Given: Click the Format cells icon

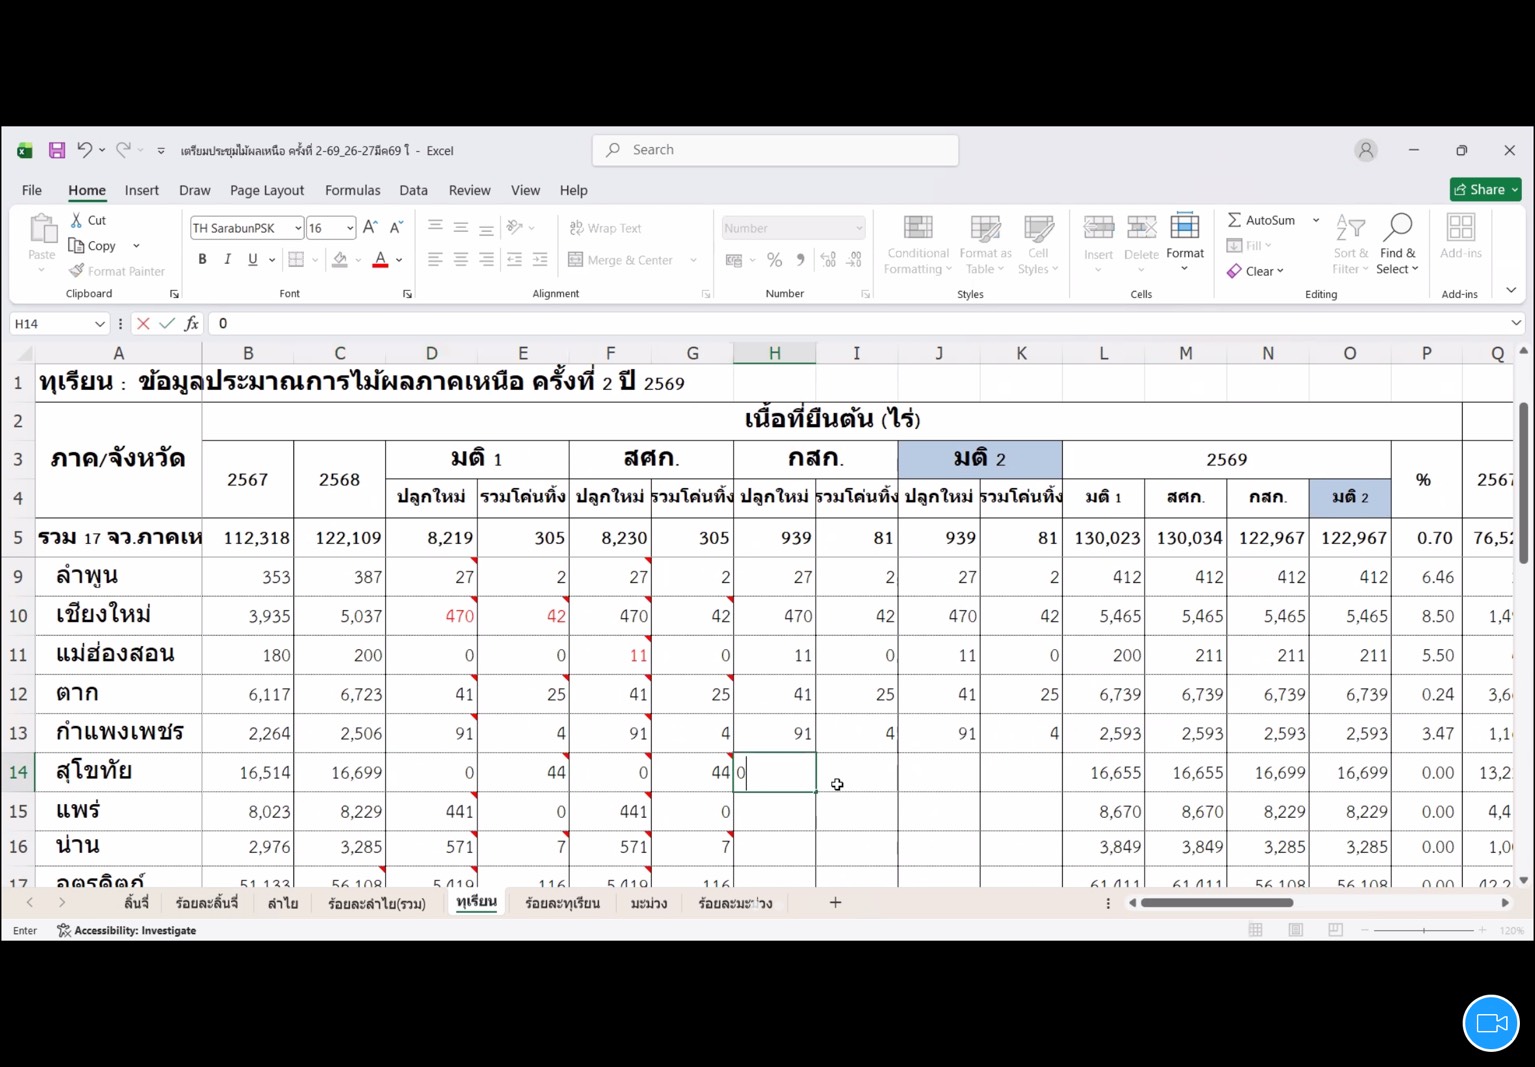Looking at the screenshot, I should (x=1184, y=242).
